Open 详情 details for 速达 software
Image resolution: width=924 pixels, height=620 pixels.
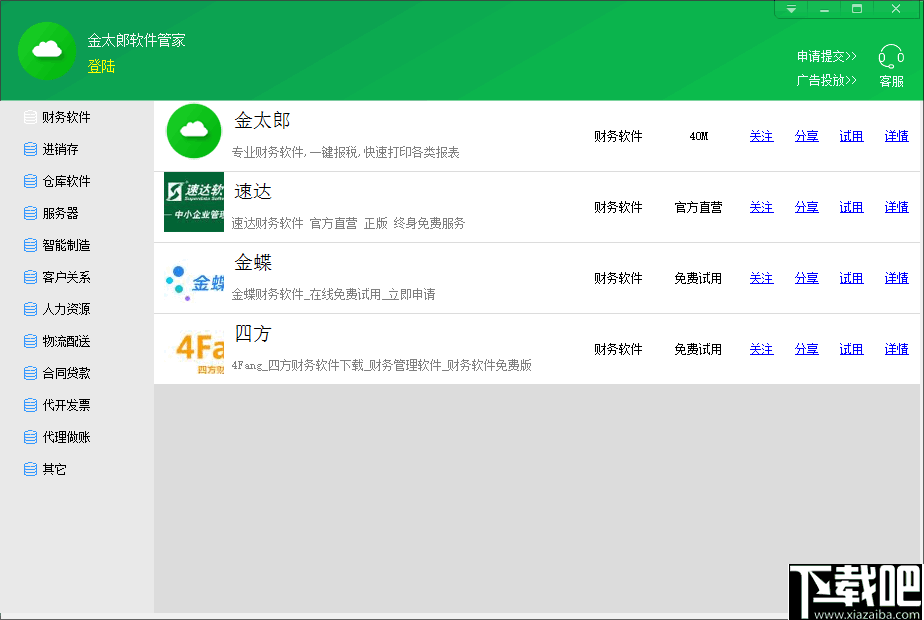click(895, 207)
